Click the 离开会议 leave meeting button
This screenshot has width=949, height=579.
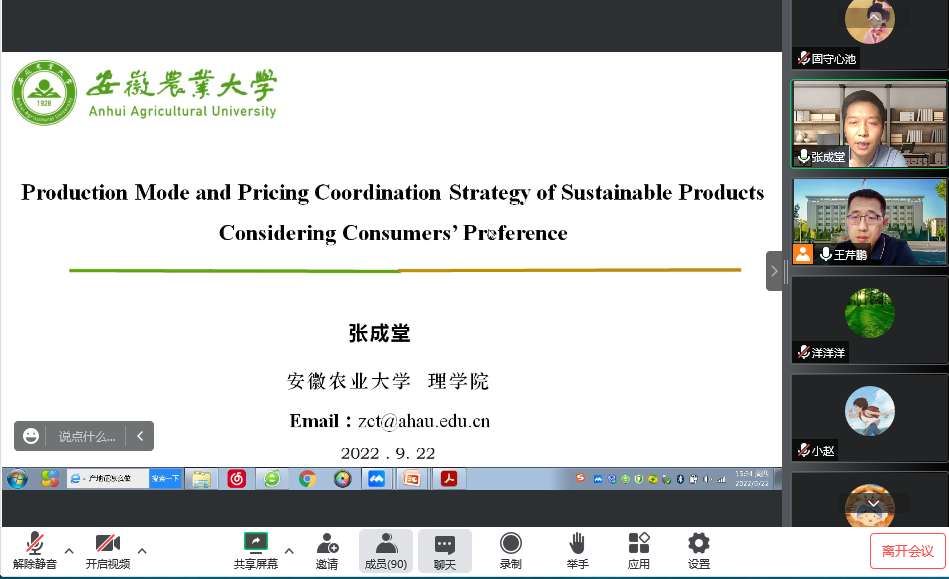(x=907, y=551)
